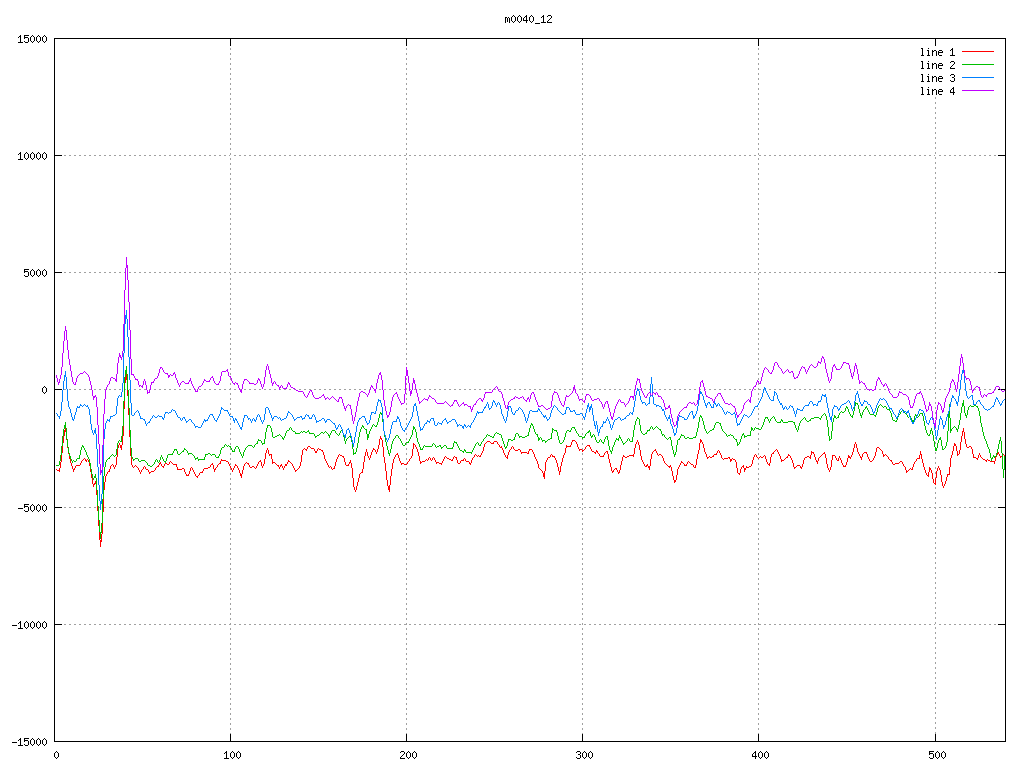1024x768 pixels.
Task: Click the green line 2 legend sample
Action: (x=978, y=65)
